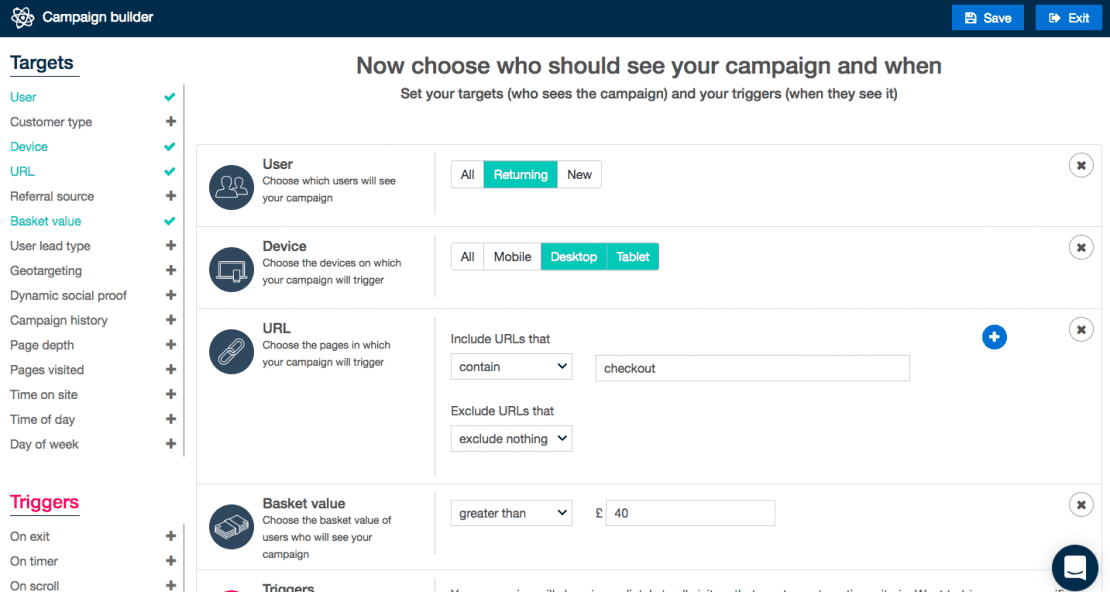Click the Campaign builder atom logo

click(23, 18)
